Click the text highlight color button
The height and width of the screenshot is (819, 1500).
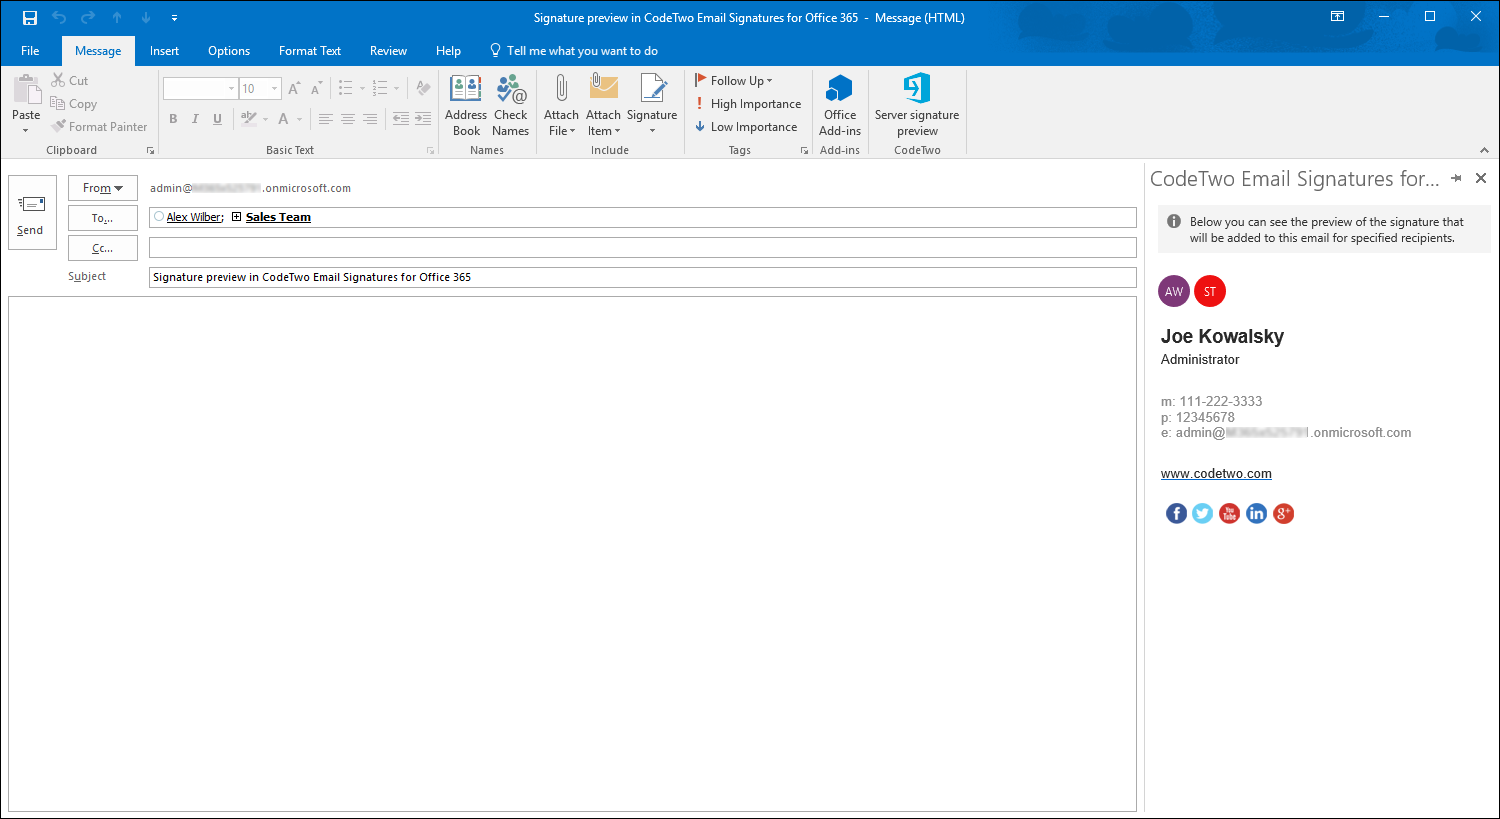(x=249, y=119)
